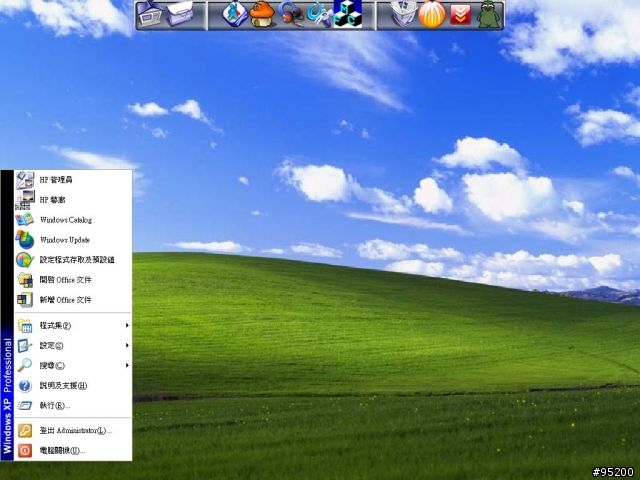Screen dimensions: 640x480
Task: Open HP 管理員 from the start menu
Action: [x=73, y=180]
